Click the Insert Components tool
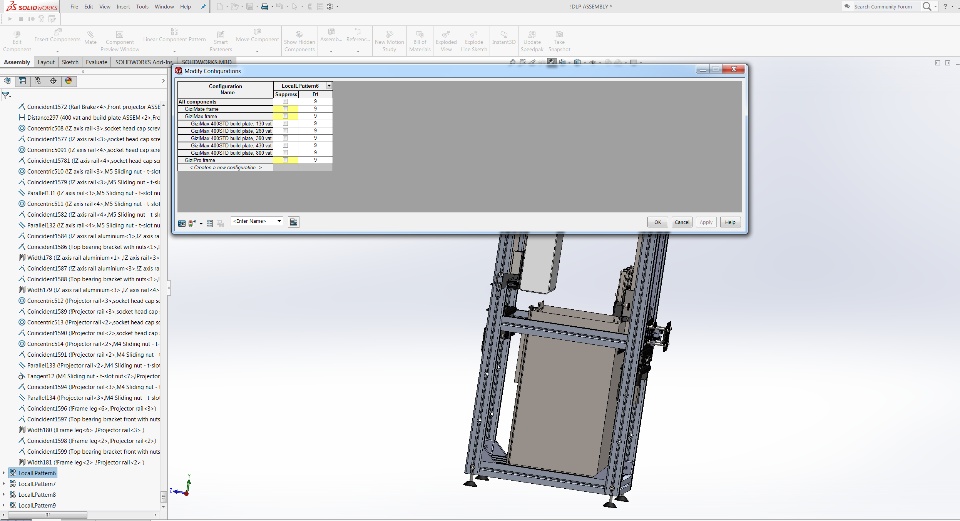This screenshot has height=521, width=960. (x=57, y=37)
